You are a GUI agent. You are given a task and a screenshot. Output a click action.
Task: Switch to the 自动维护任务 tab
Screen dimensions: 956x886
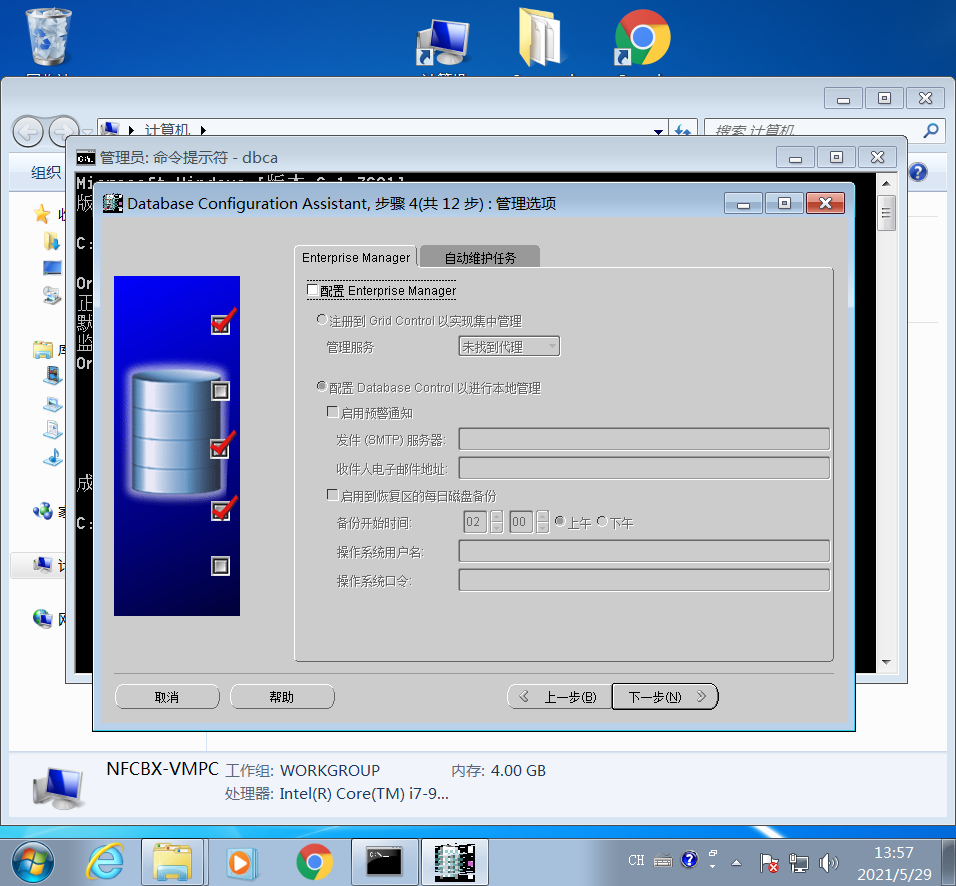[x=478, y=255]
